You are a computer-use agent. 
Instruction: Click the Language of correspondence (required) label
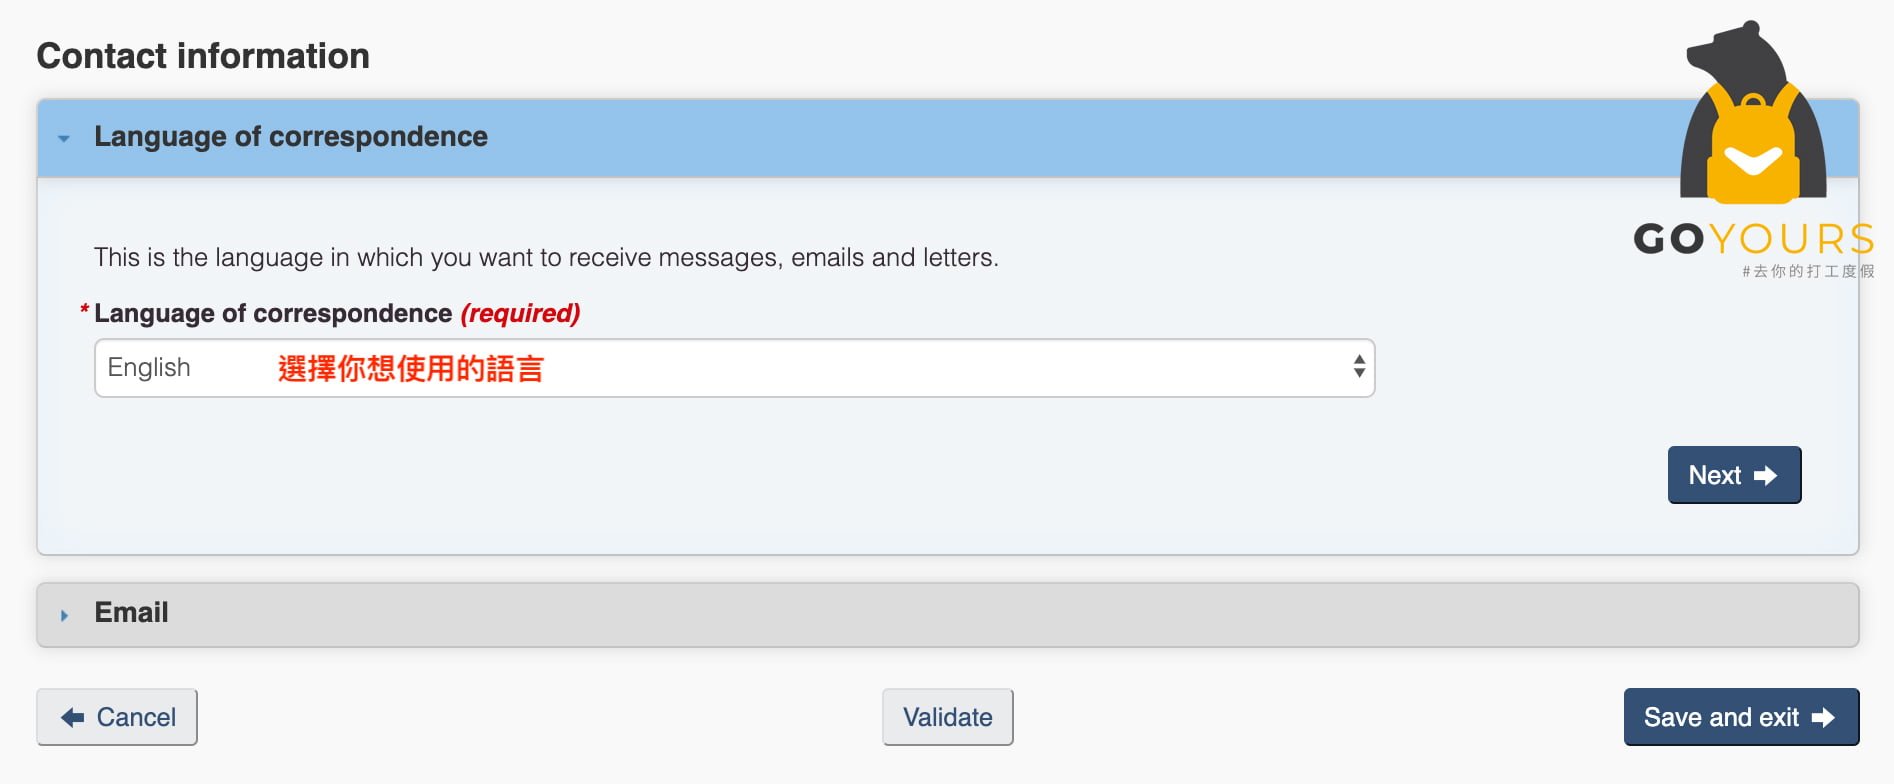click(337, 314)
